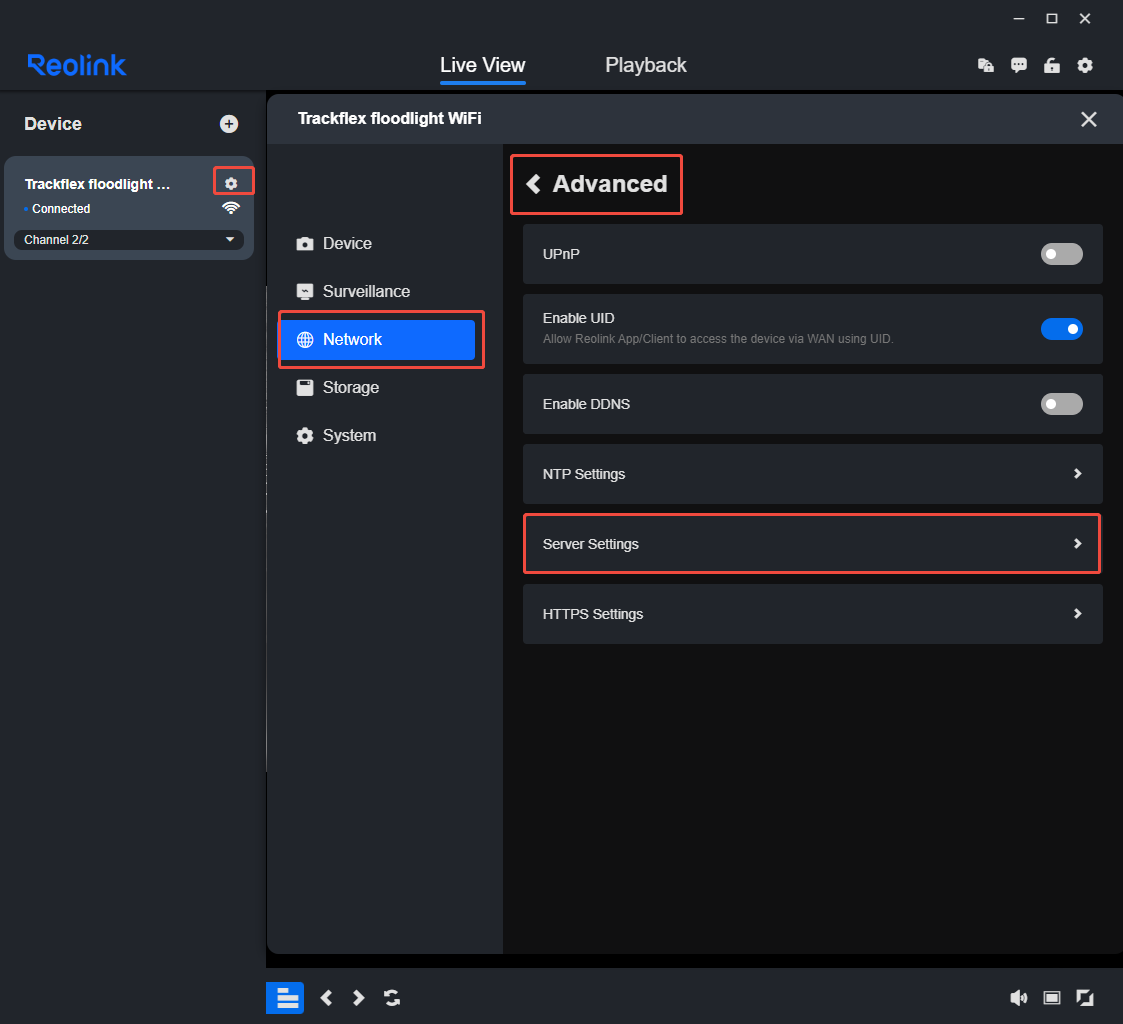Go to next page of camera views
Image resolution: width=1123 pixels, height=1024 pixels.
[359, 998]
